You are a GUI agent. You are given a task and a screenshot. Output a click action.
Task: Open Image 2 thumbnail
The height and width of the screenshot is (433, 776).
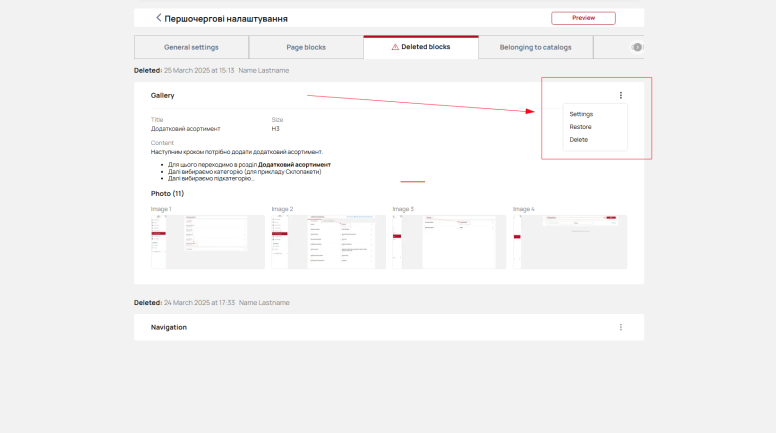click(x=329, y=242)
